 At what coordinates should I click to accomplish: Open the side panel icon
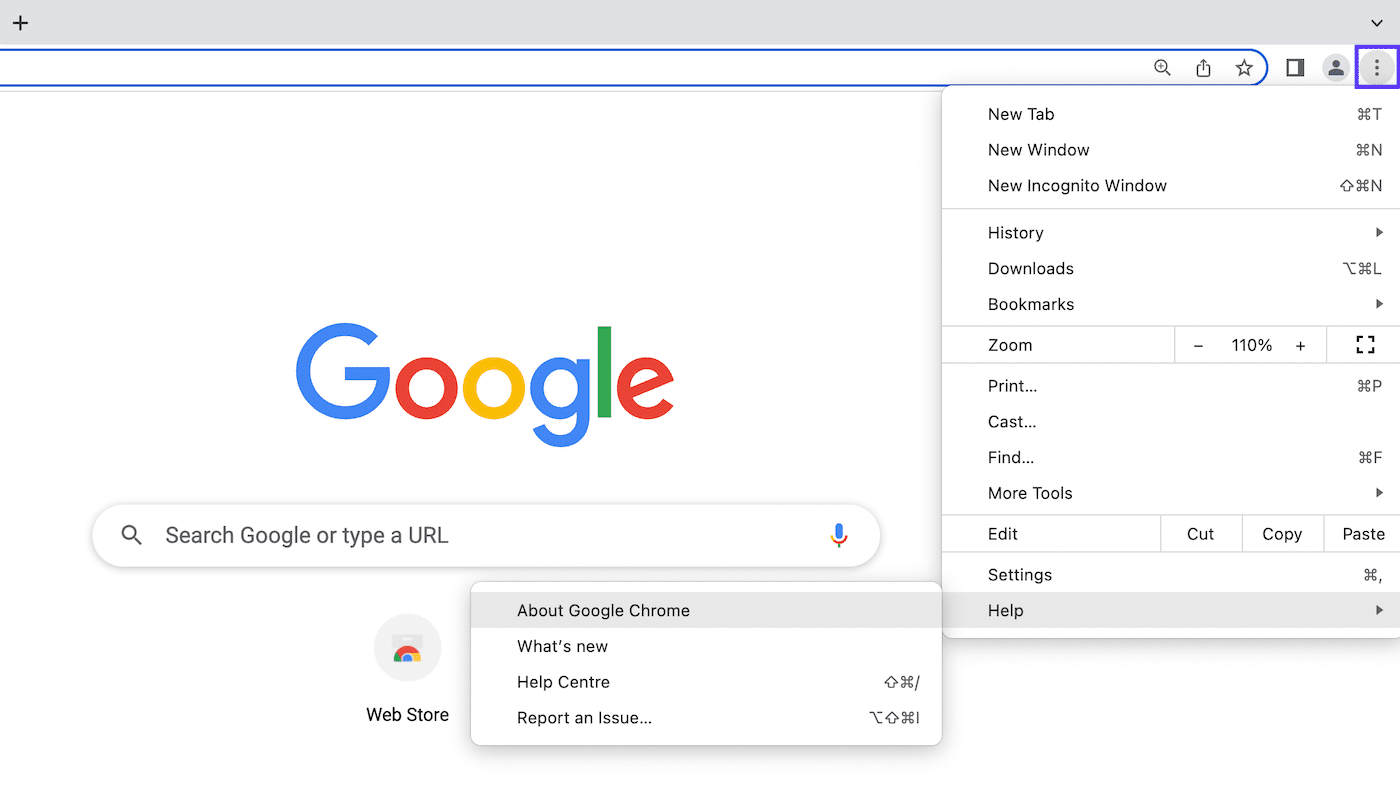tap(1294, 67)
